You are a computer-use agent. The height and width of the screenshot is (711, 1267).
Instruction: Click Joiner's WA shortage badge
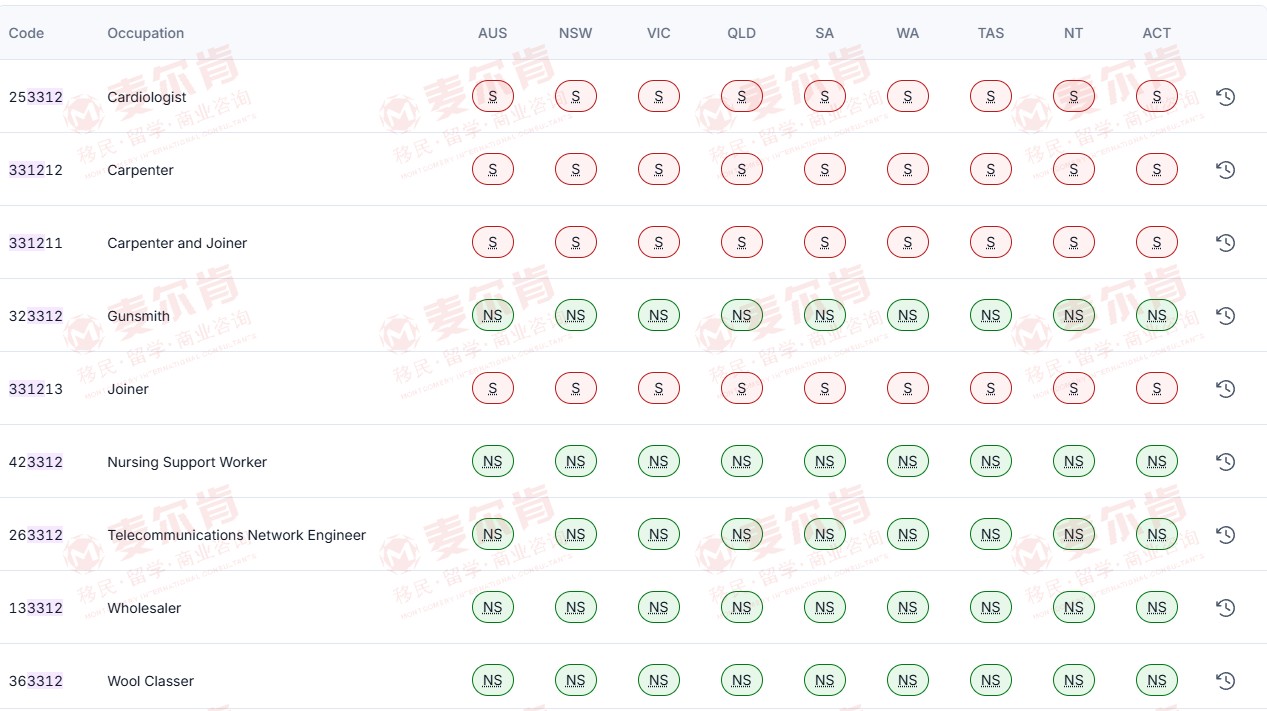pyautogui.click(x=907, y=389)
